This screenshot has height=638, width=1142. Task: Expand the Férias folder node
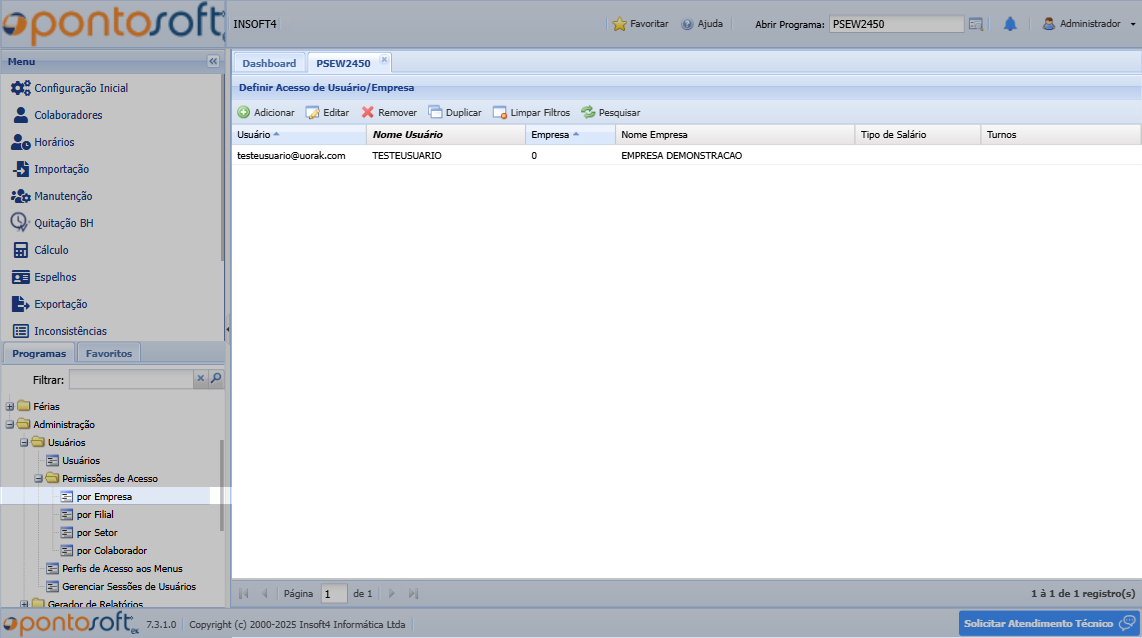10,407
